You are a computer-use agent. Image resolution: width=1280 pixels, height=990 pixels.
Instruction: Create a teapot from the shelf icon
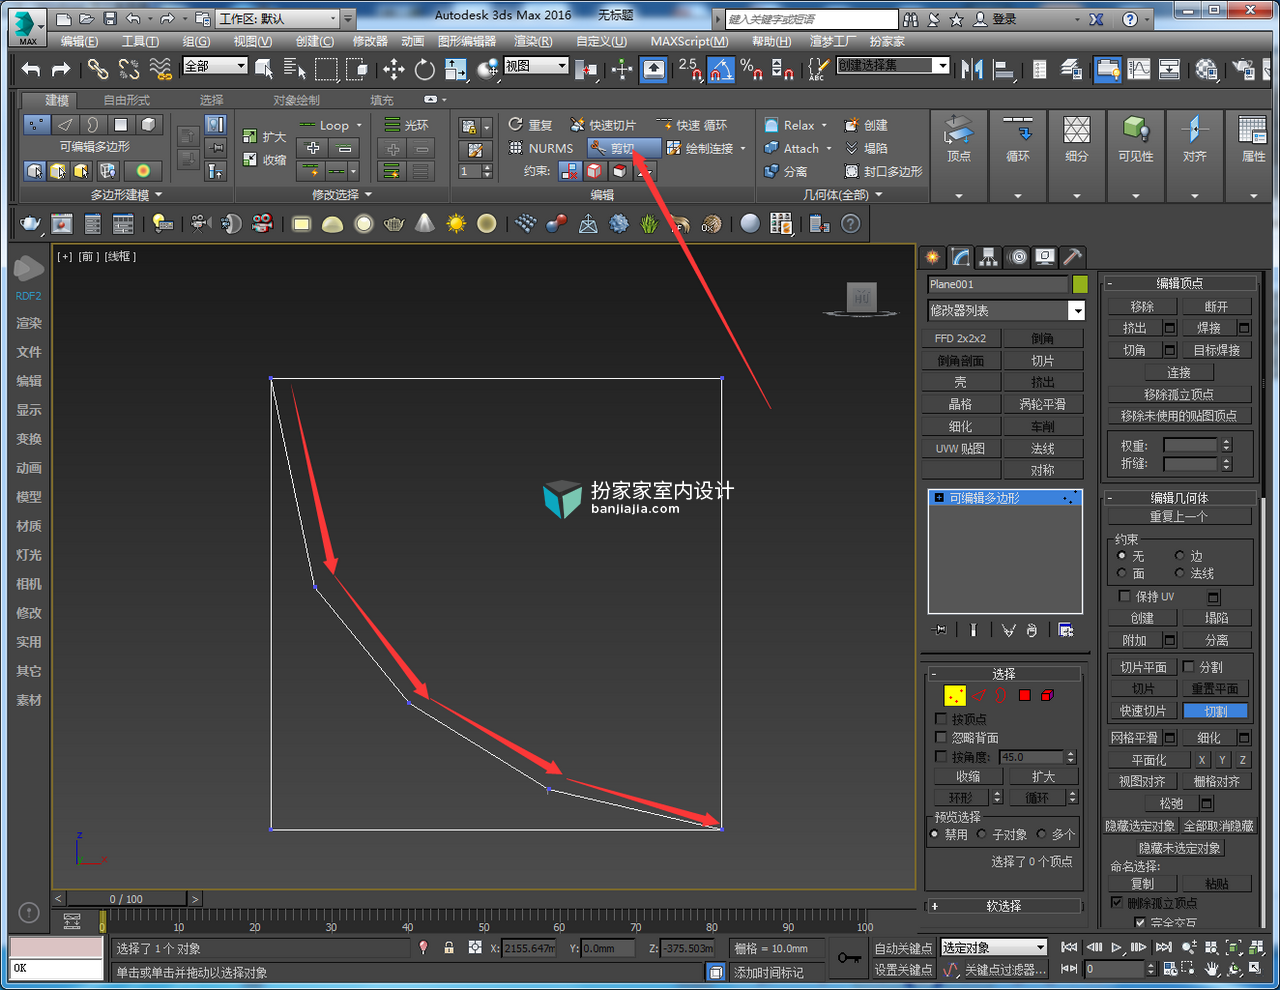pos(30,224)
